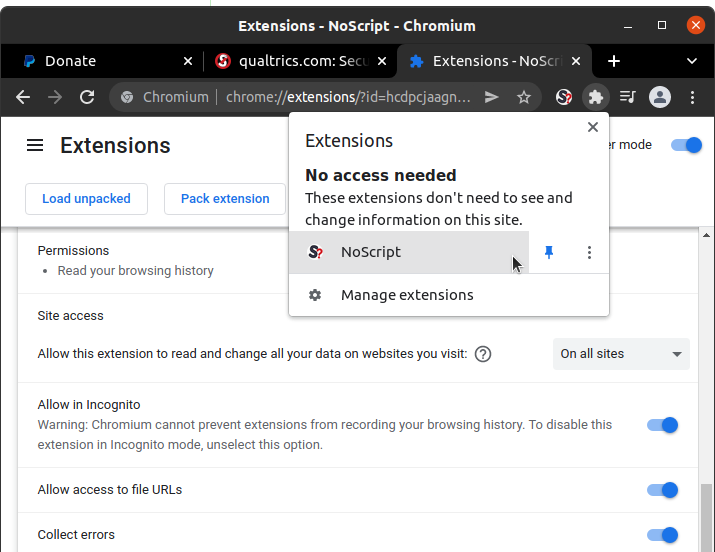Open a new tab with plus icon

[x=614, y=61]
